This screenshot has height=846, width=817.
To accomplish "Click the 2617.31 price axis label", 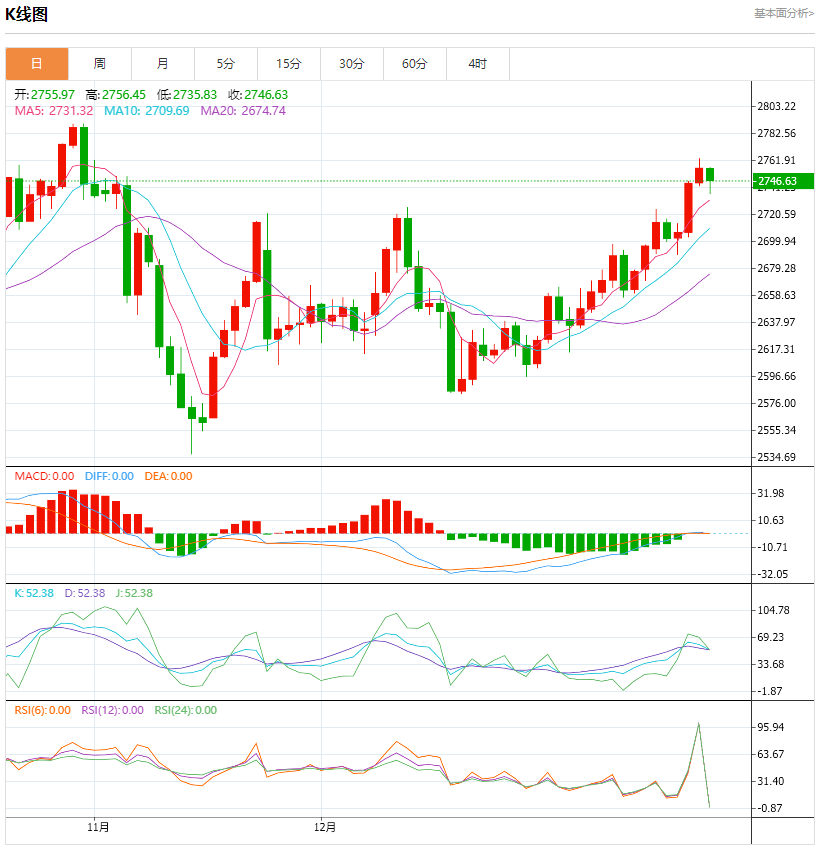I will 777,349.
